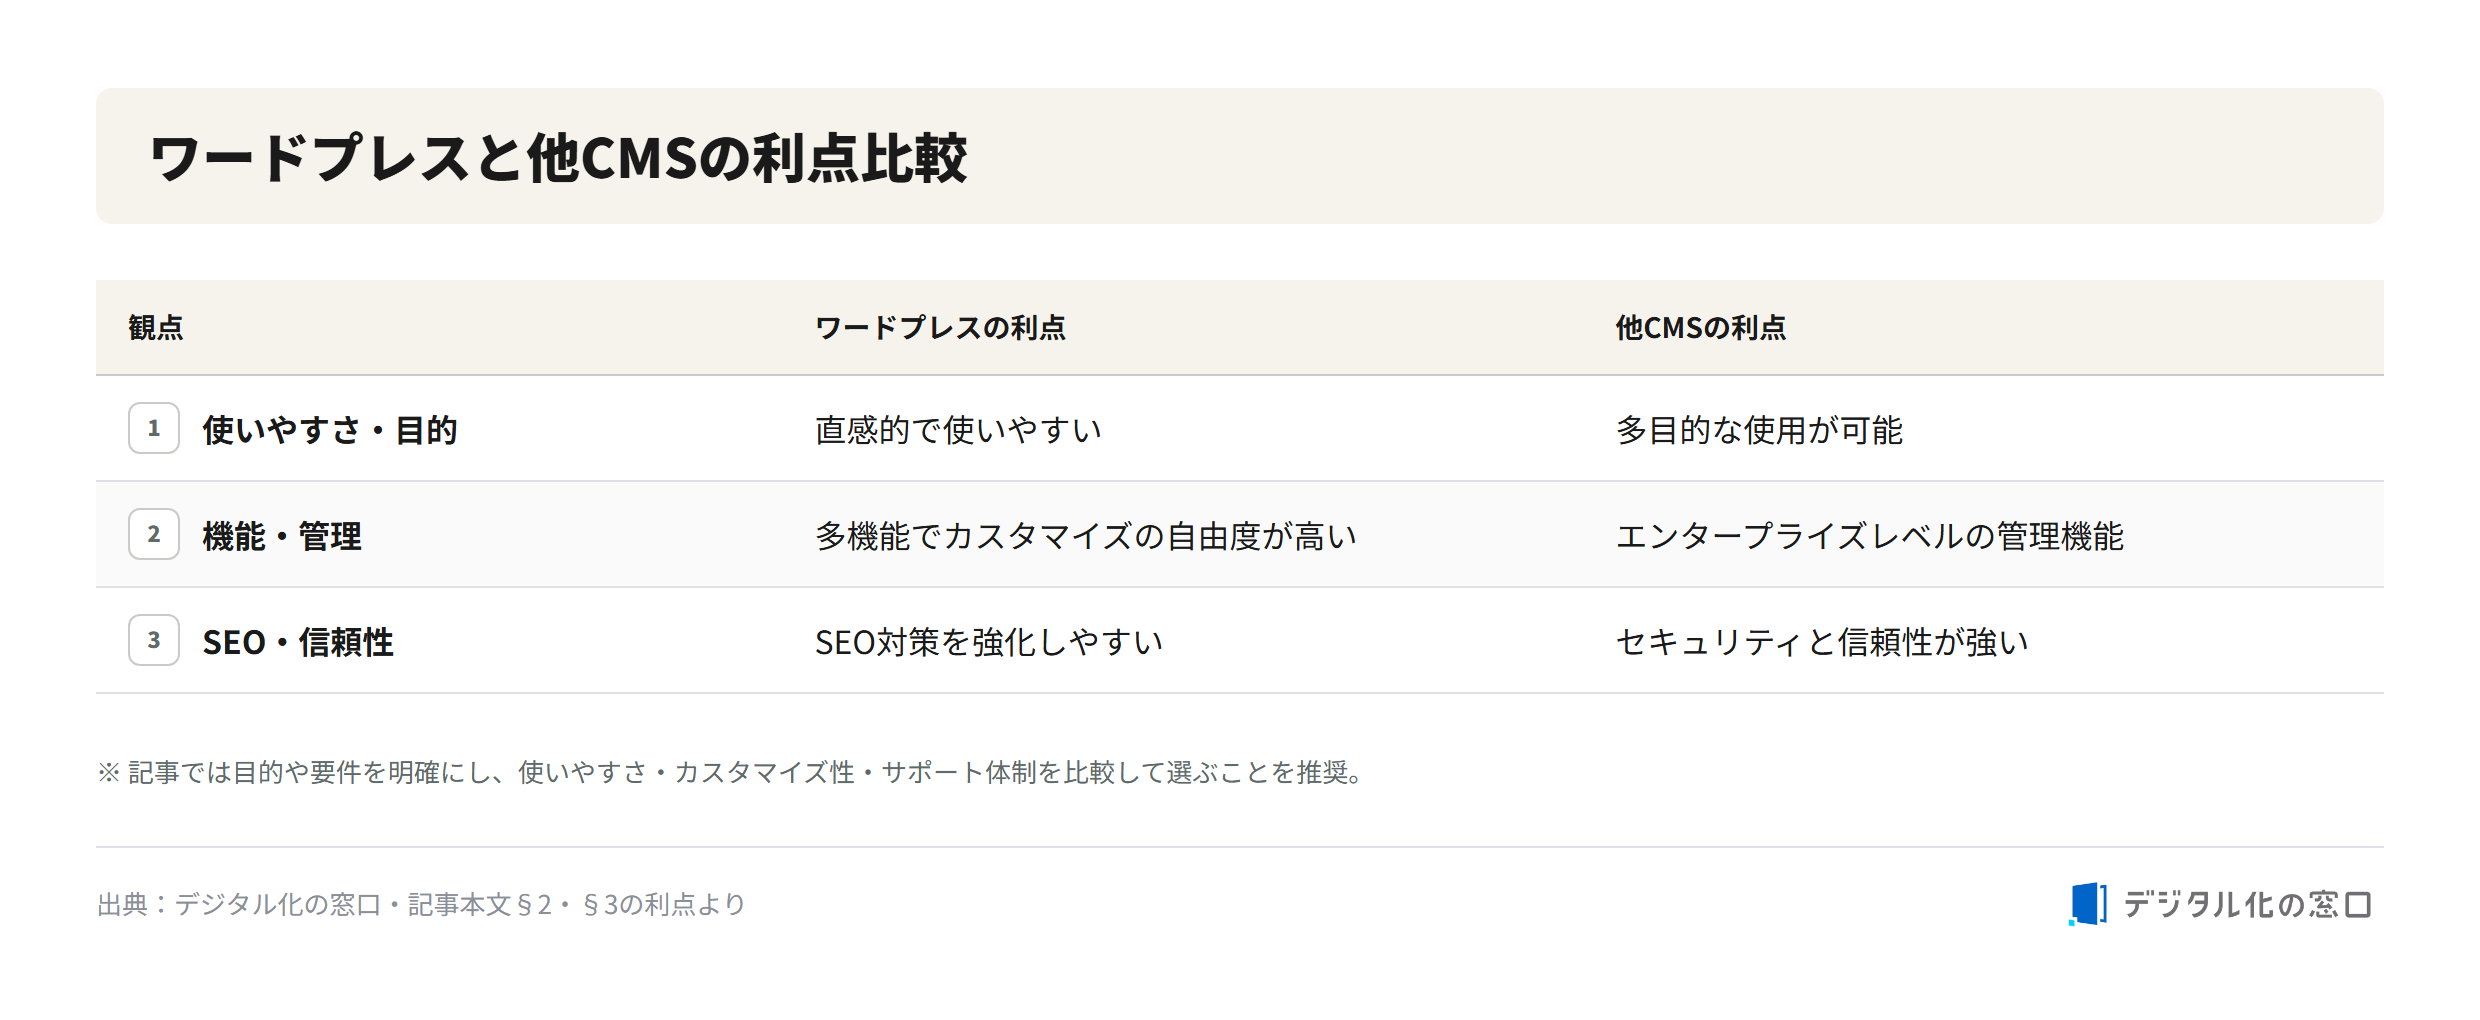Click the 使いやすさ・目的 row label

(330, 430)
